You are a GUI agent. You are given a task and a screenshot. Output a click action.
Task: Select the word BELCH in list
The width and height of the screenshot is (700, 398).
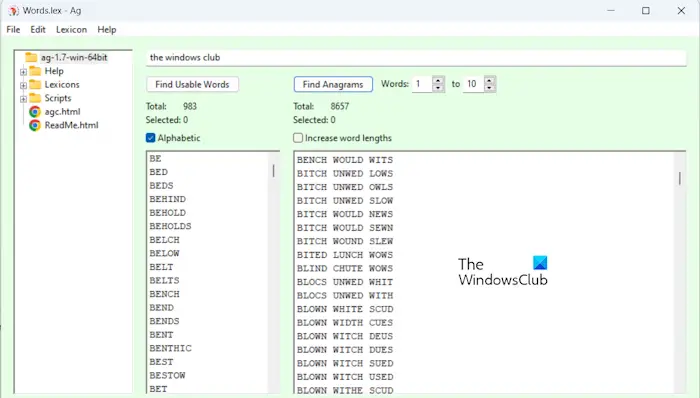(164, 240)
